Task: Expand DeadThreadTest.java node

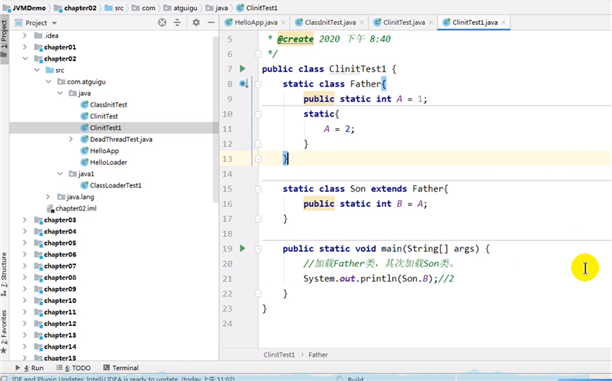Action: 71,139
